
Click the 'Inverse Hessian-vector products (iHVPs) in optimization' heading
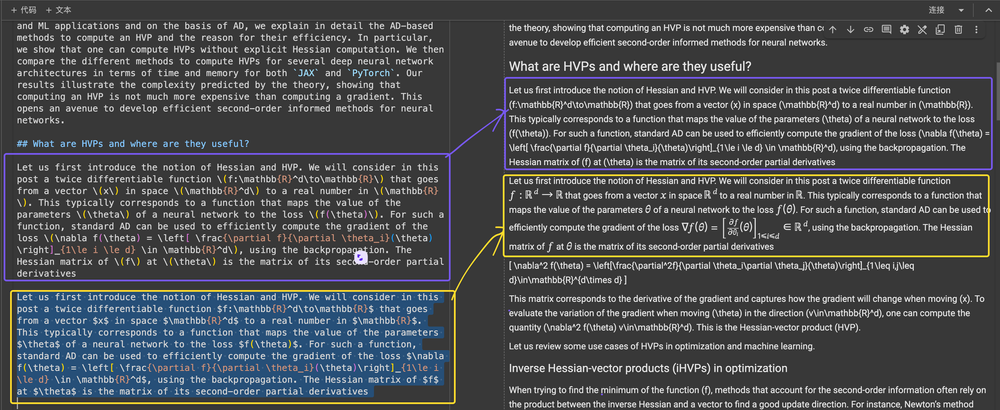(647, 368)
